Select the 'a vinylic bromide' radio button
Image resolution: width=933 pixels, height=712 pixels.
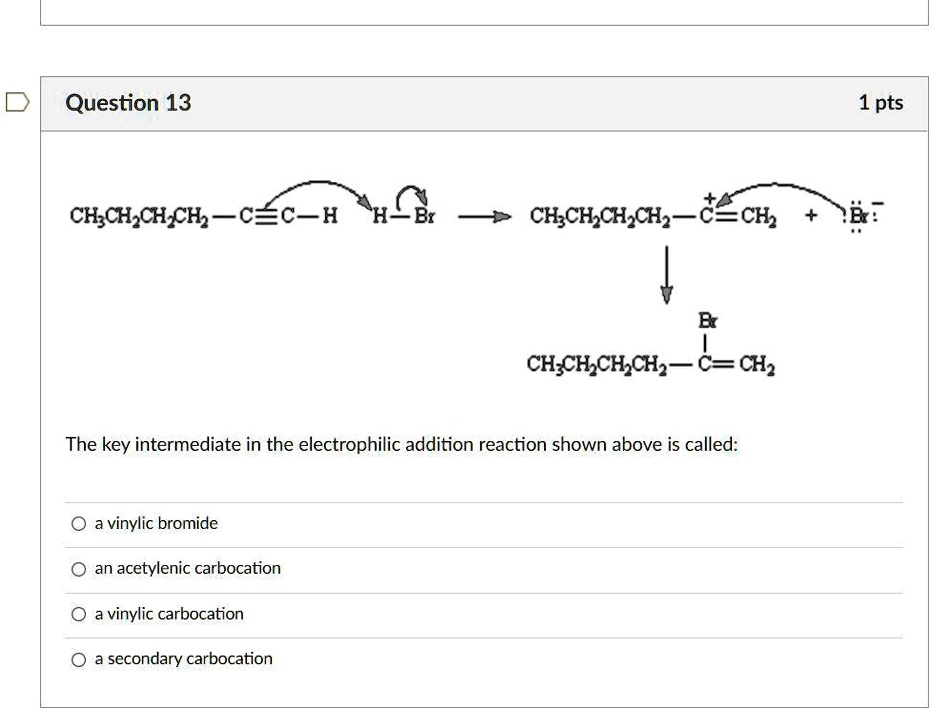point(78,522)
